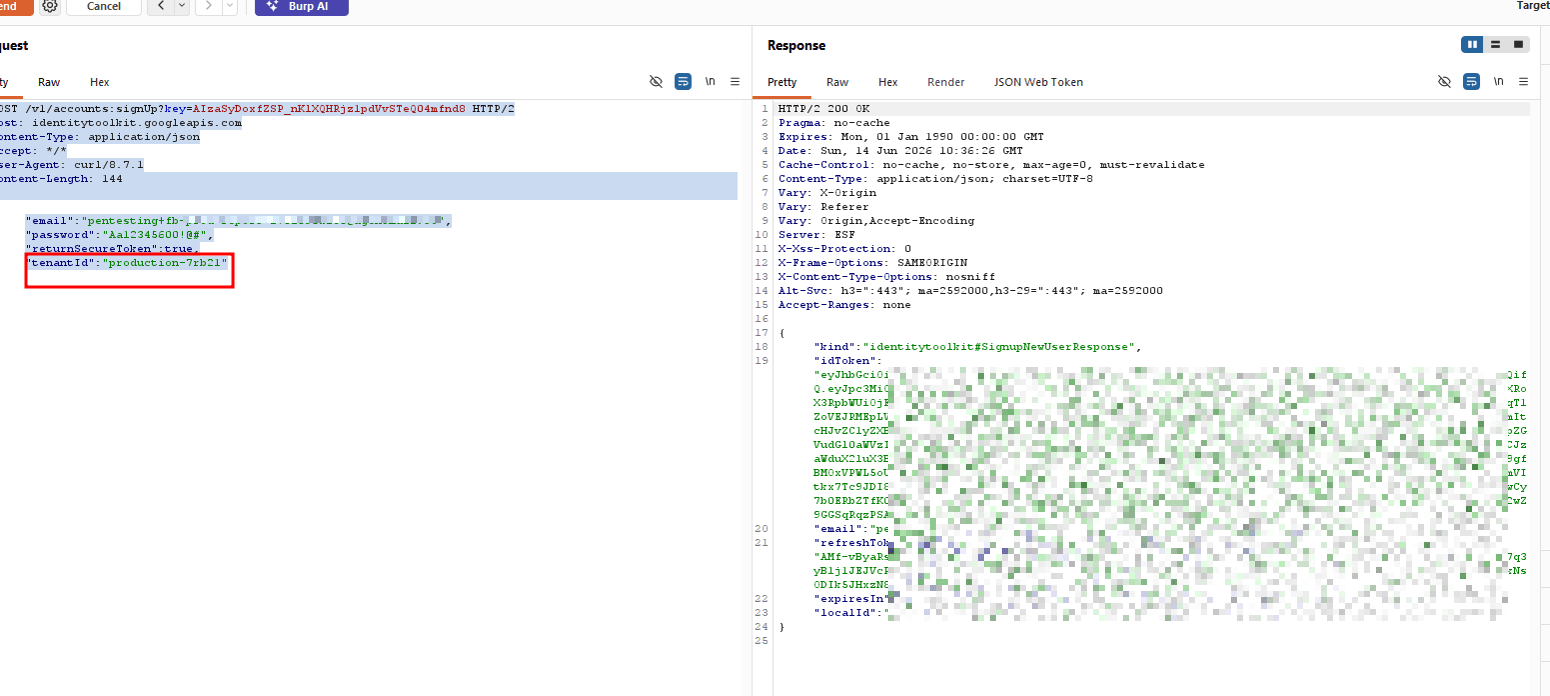Click the orange Send button
Image resolution: width=1550 pixels, height=696 pixels.
point(14,6)
